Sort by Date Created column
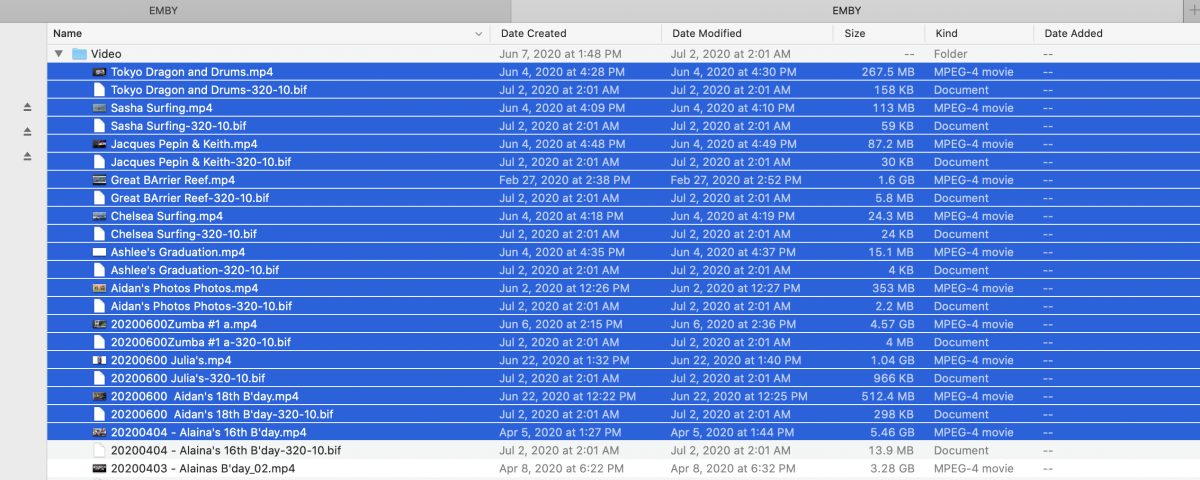Screen dimensions: 1200x480 [x=533, y=33]
